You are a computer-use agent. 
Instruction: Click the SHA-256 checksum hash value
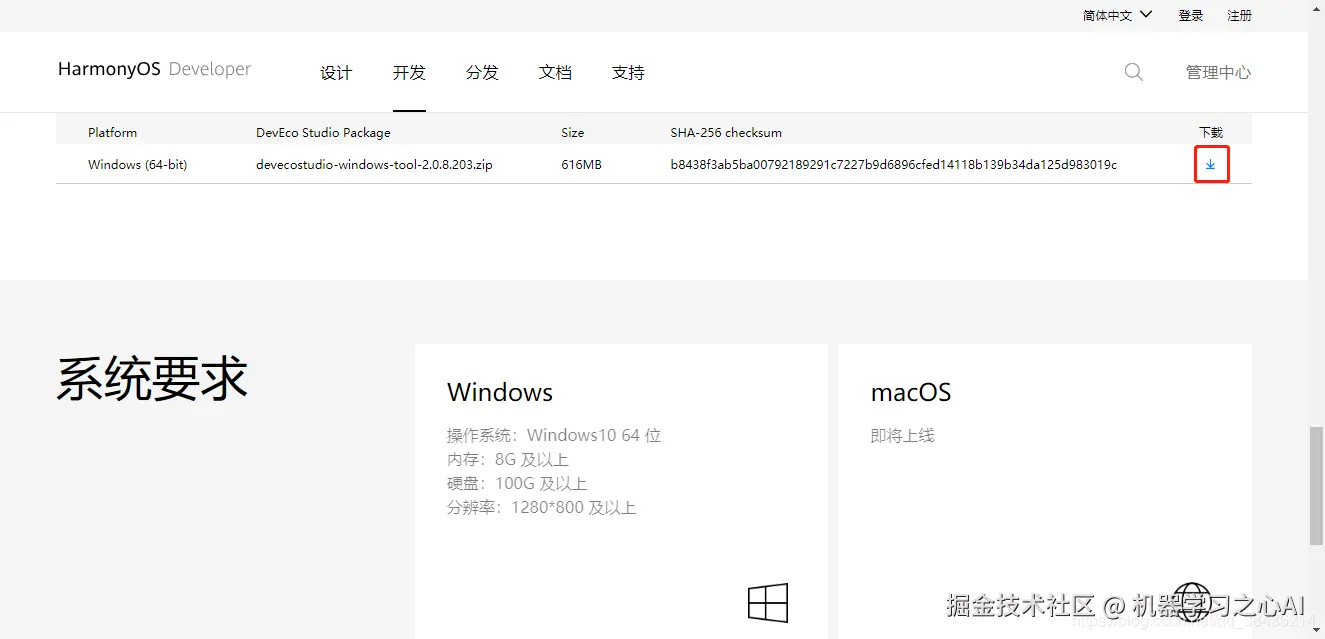(x=893, y=164)
